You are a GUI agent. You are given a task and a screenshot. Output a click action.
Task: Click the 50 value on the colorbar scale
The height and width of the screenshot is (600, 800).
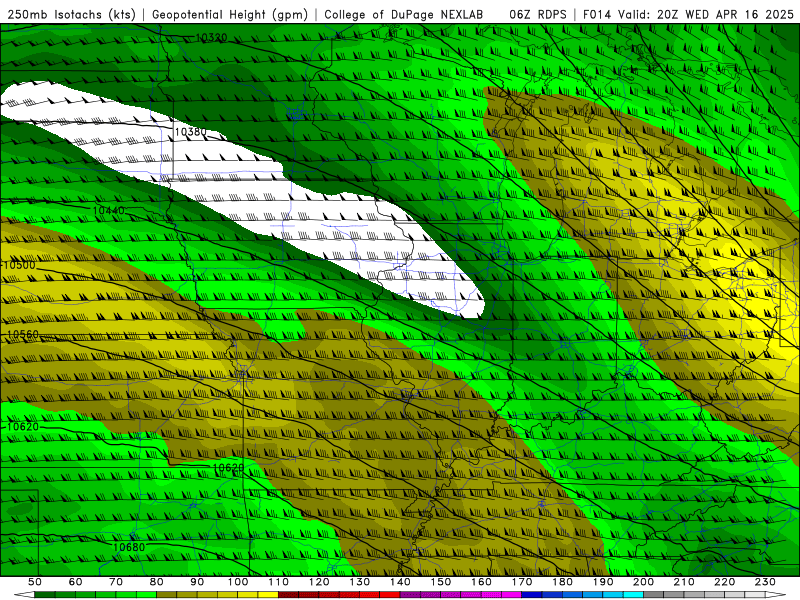(35, 582)
